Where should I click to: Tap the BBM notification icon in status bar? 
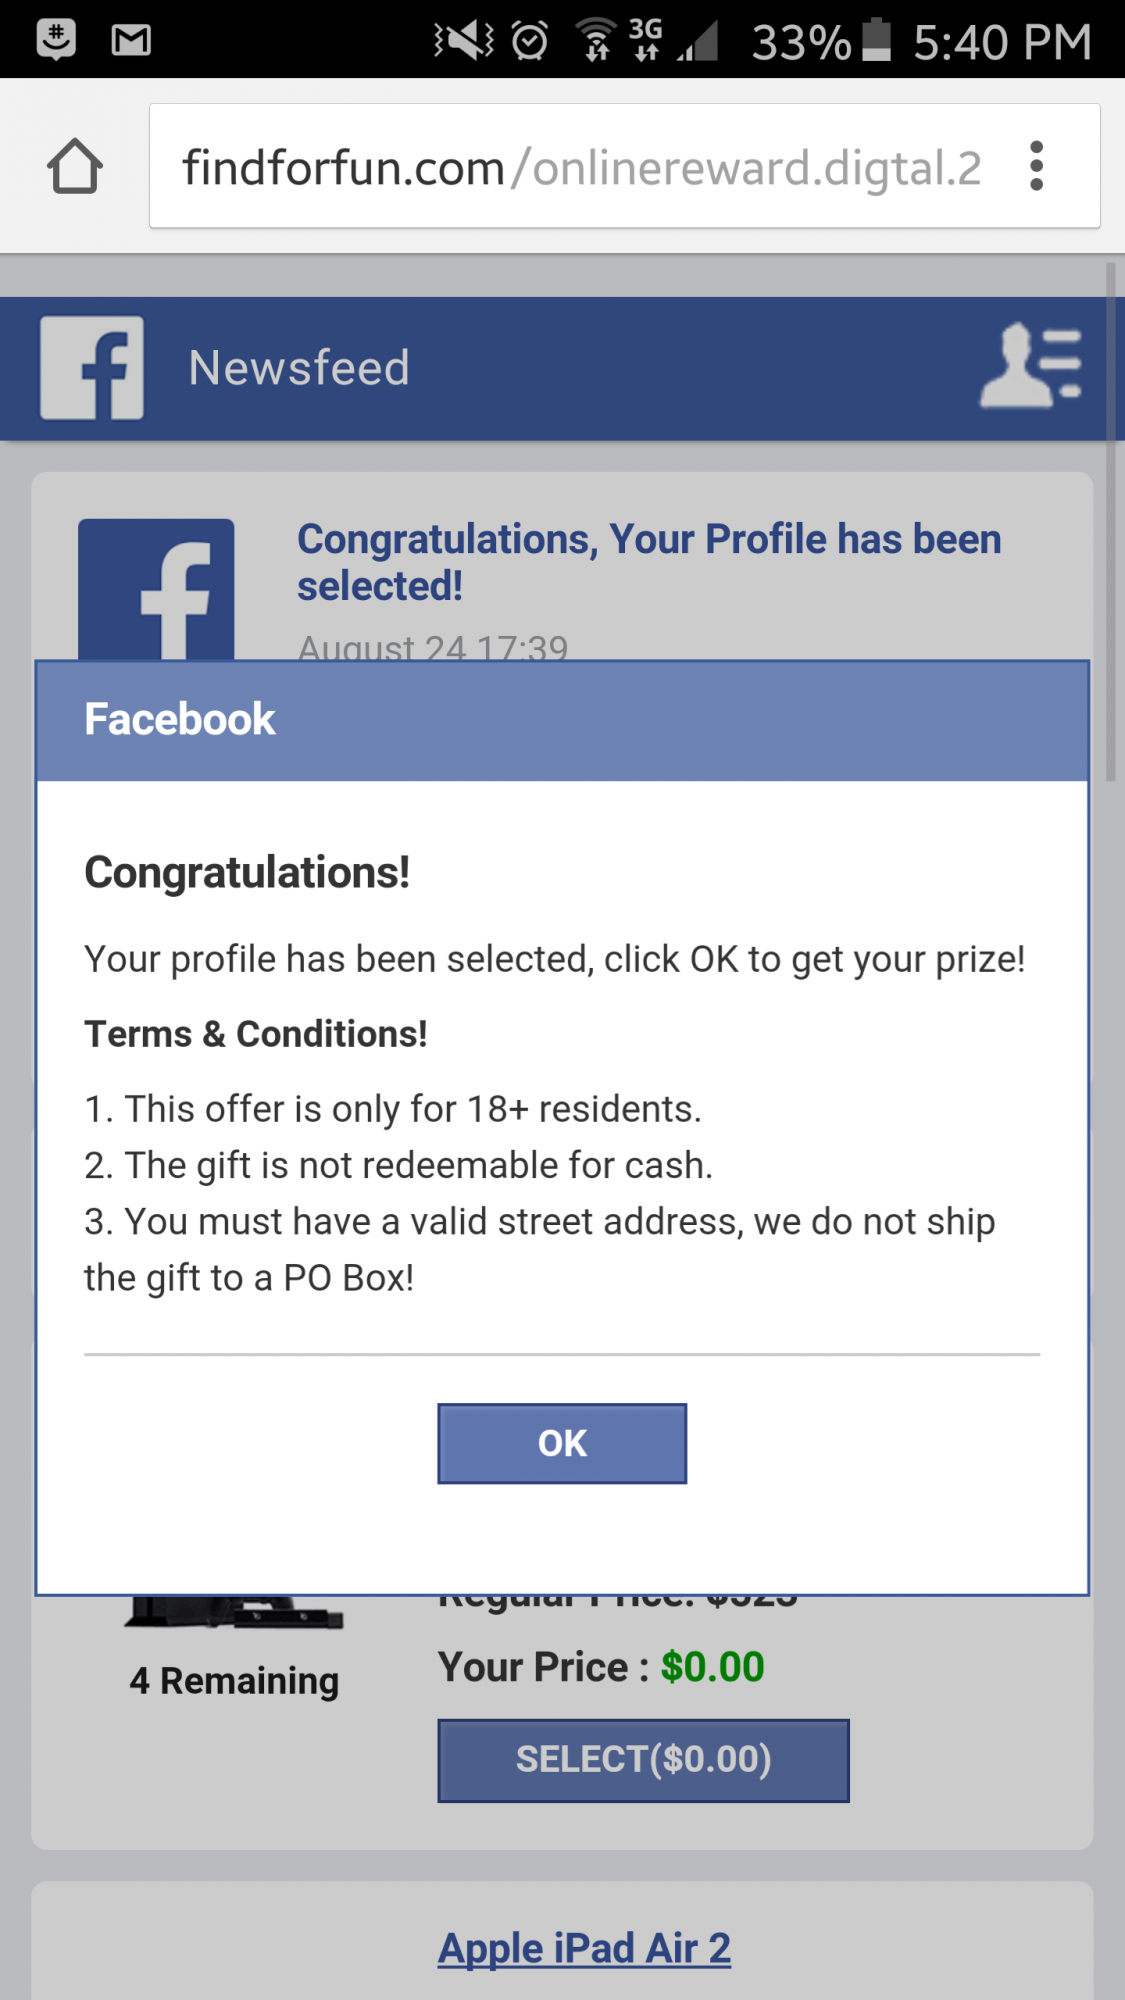click(x=56, y=40)
